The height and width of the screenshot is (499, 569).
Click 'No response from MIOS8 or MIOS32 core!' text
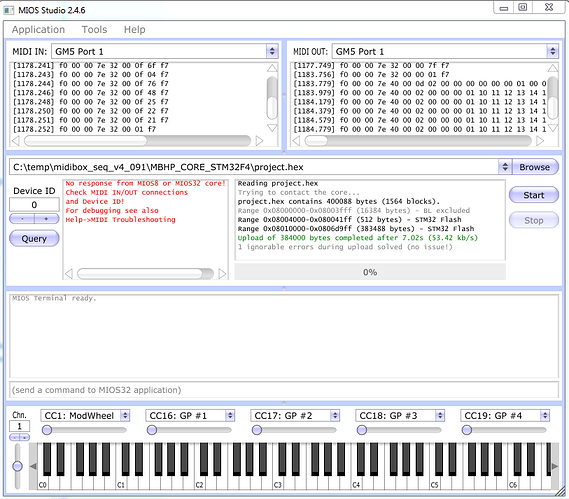point(146,183)
